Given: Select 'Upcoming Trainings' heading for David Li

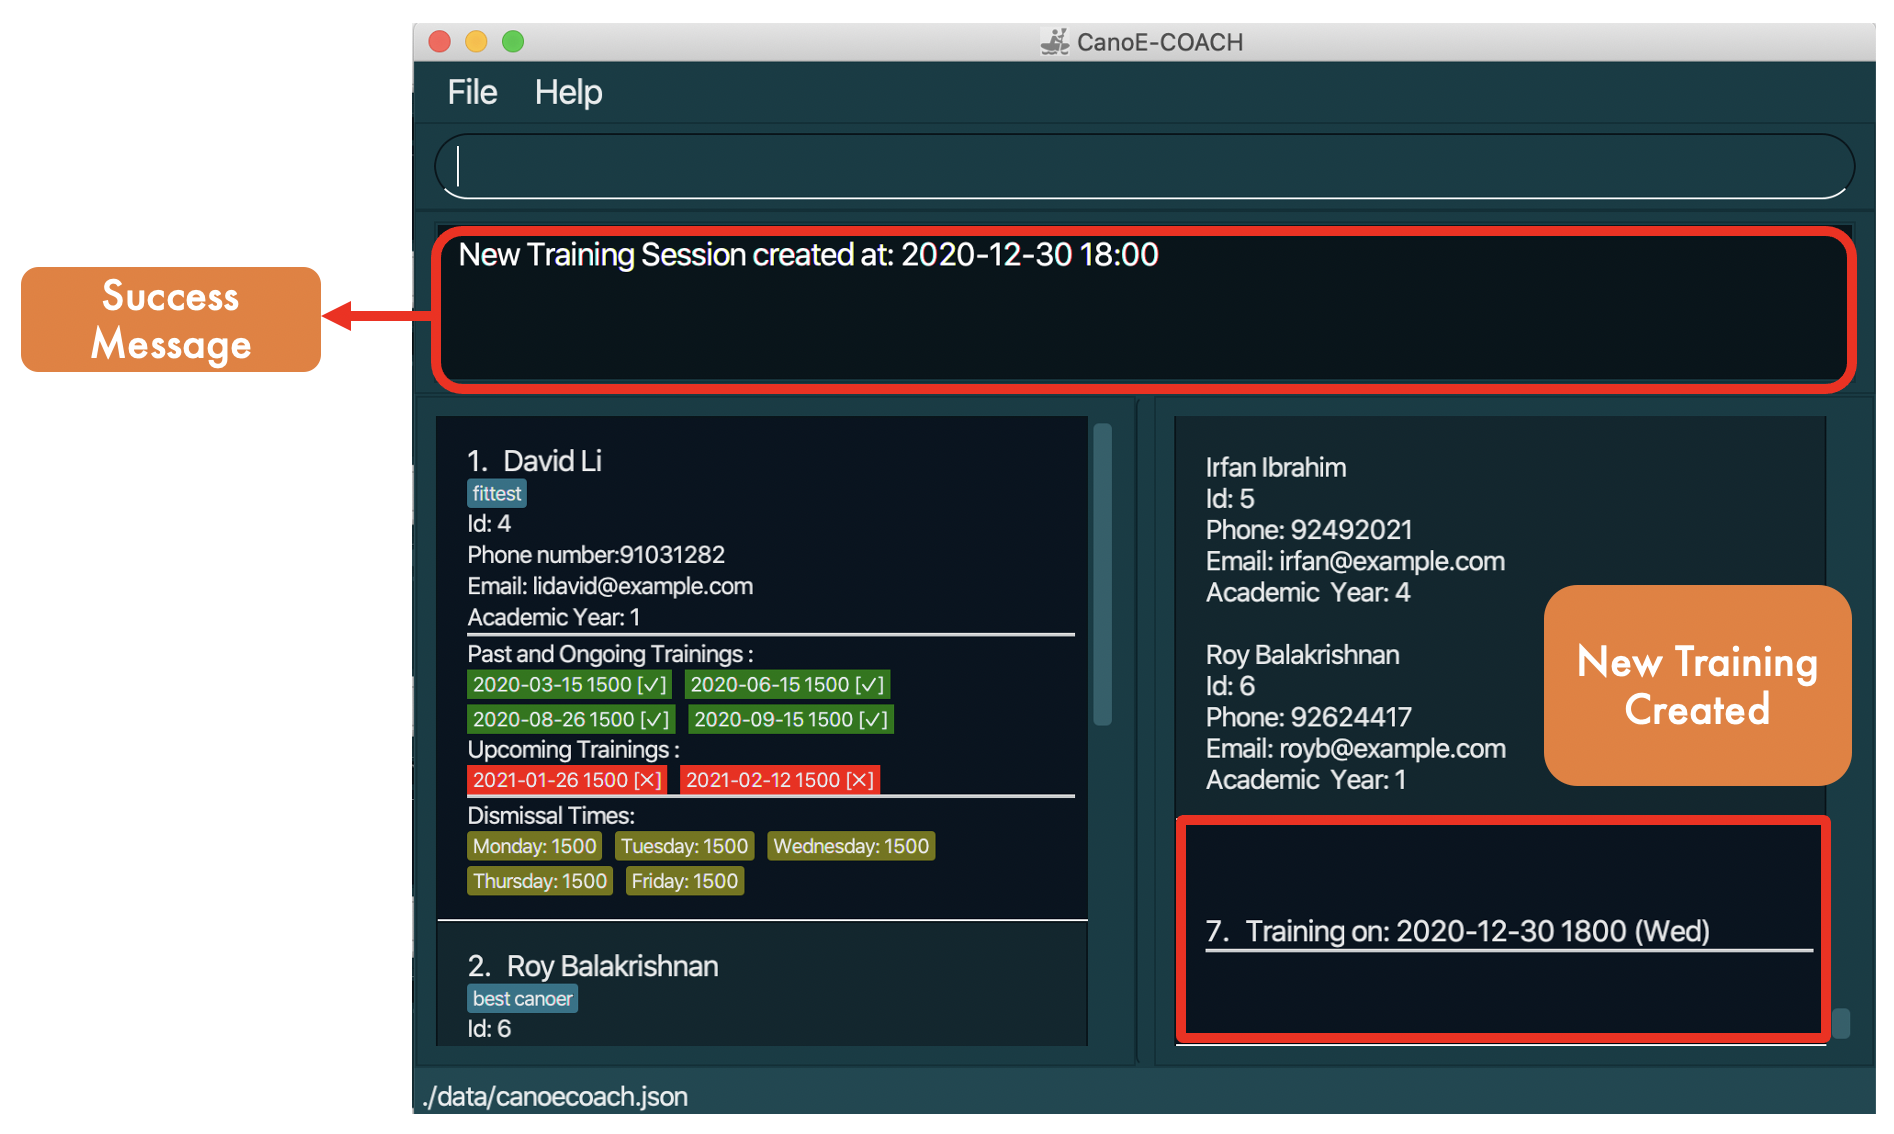Looking at the screenshot, I should (573, 750).
